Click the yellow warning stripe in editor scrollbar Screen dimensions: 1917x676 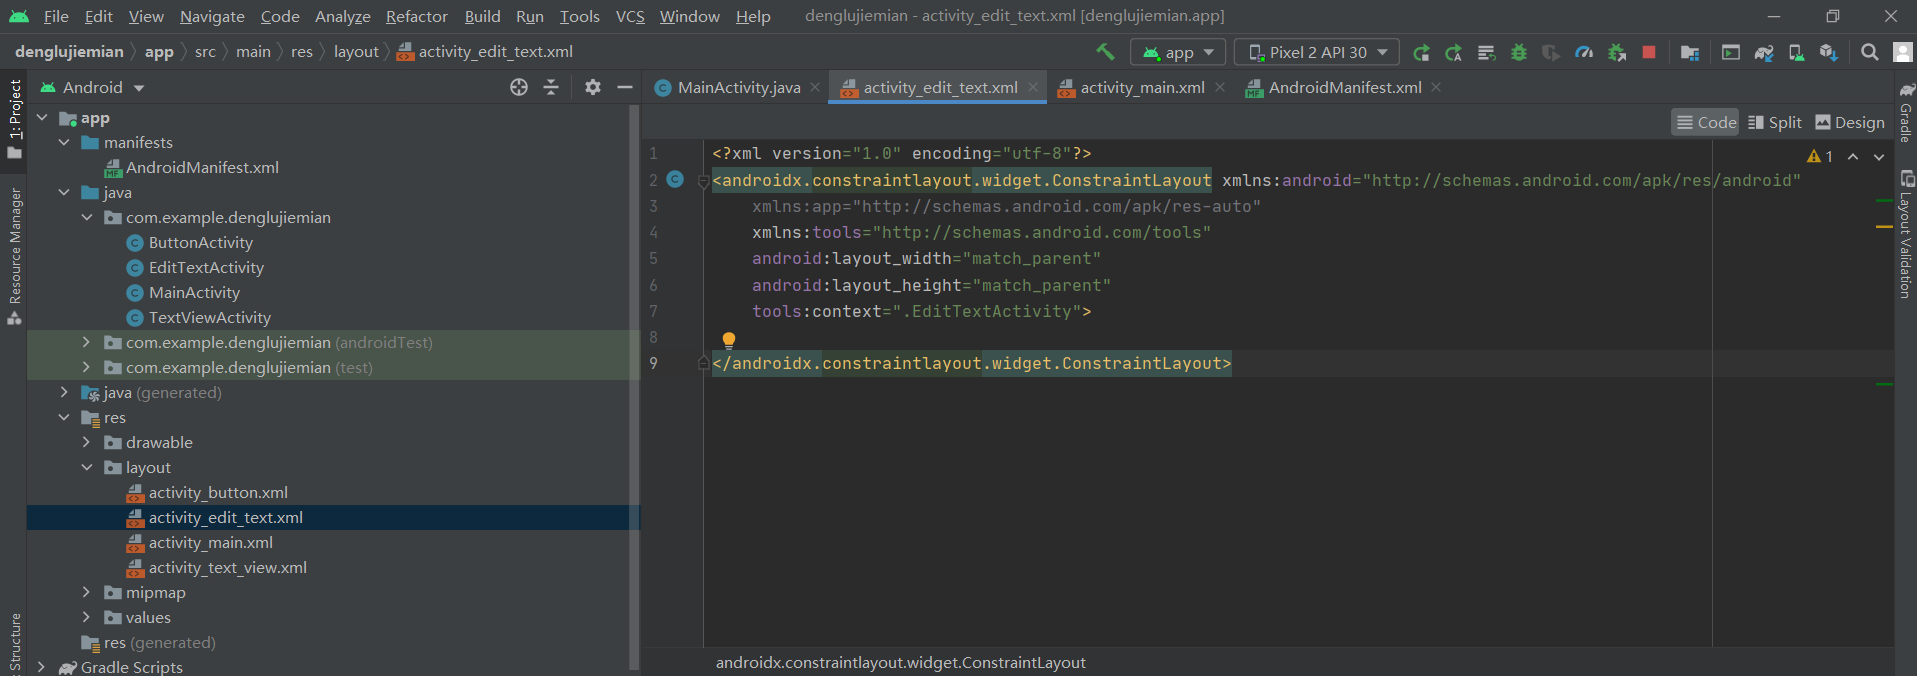pyautogui.click(x=1884, y=227)
